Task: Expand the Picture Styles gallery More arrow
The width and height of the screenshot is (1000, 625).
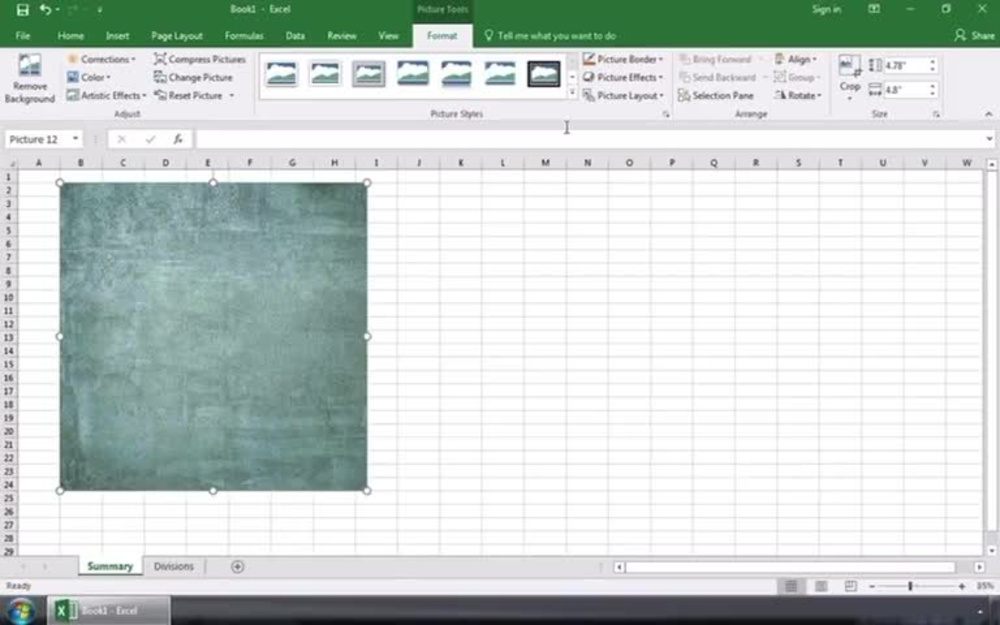Action: [572, 94]
